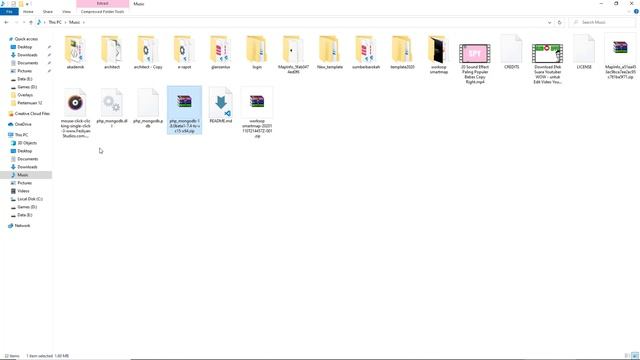Select the mouse-click audio file
The height and width of the screenshot is (360, 640).
76,113
